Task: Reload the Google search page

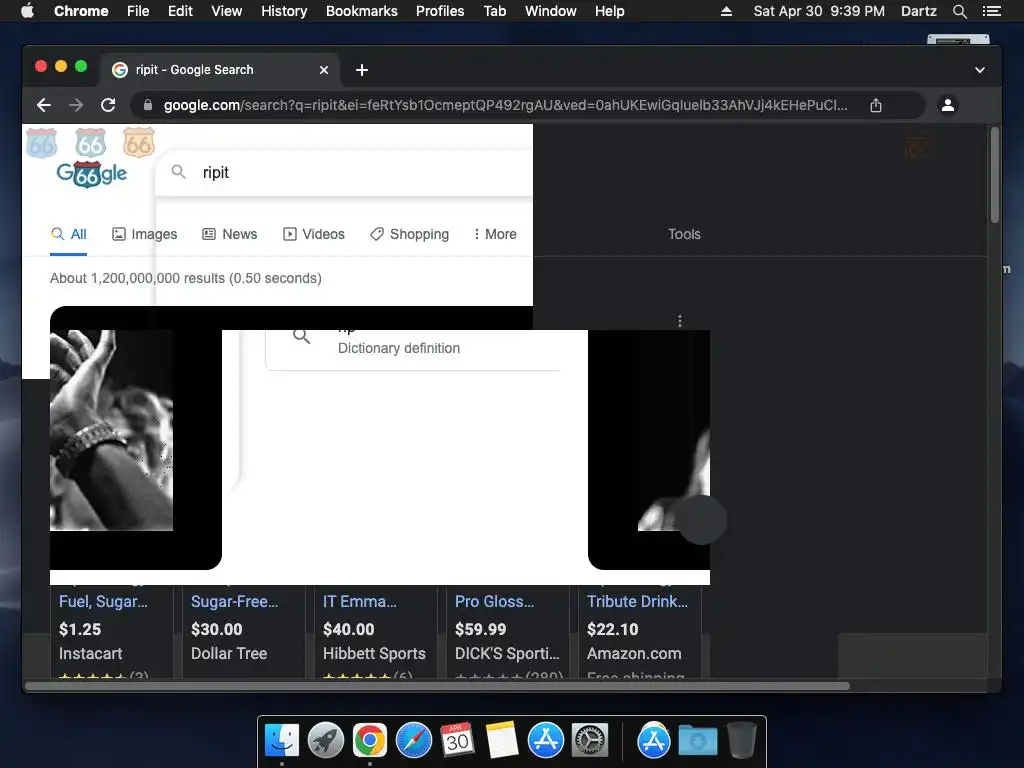Action: point(108,105)
